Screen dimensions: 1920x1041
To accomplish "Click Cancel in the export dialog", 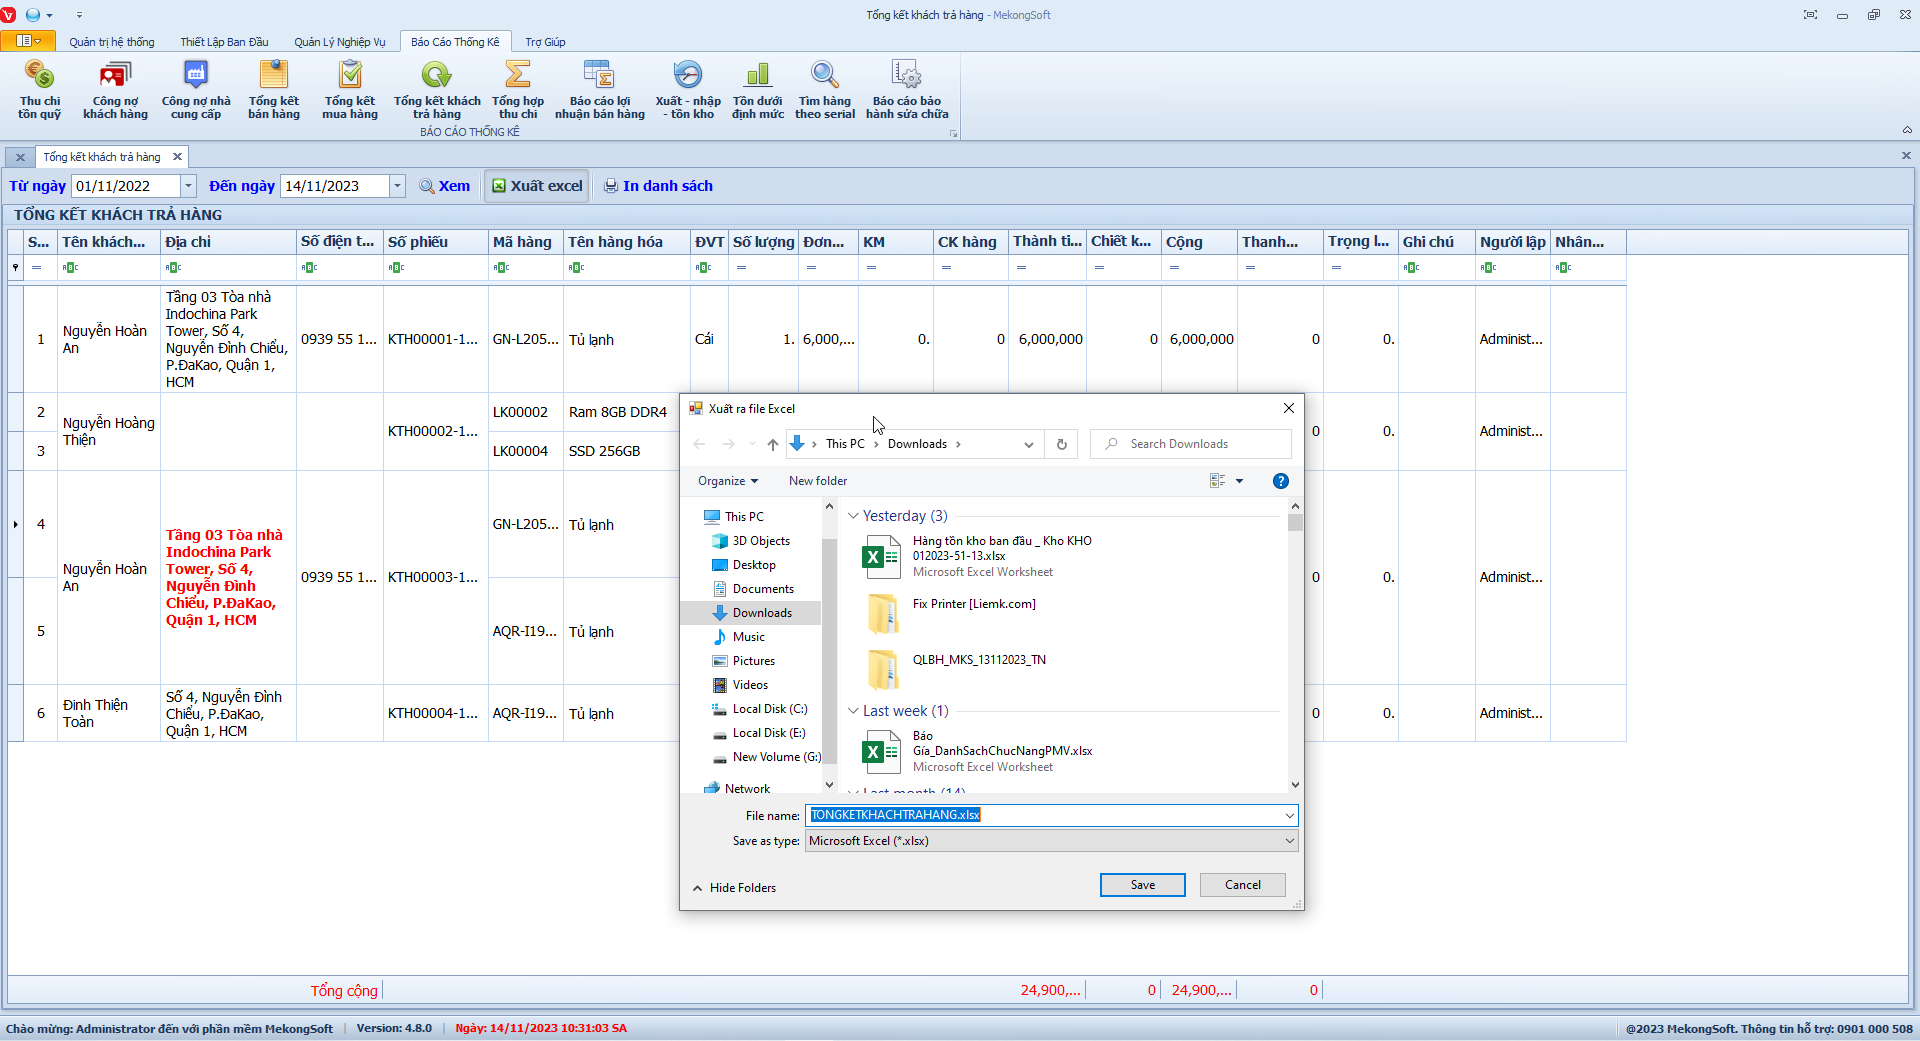I will [1242, 885].
